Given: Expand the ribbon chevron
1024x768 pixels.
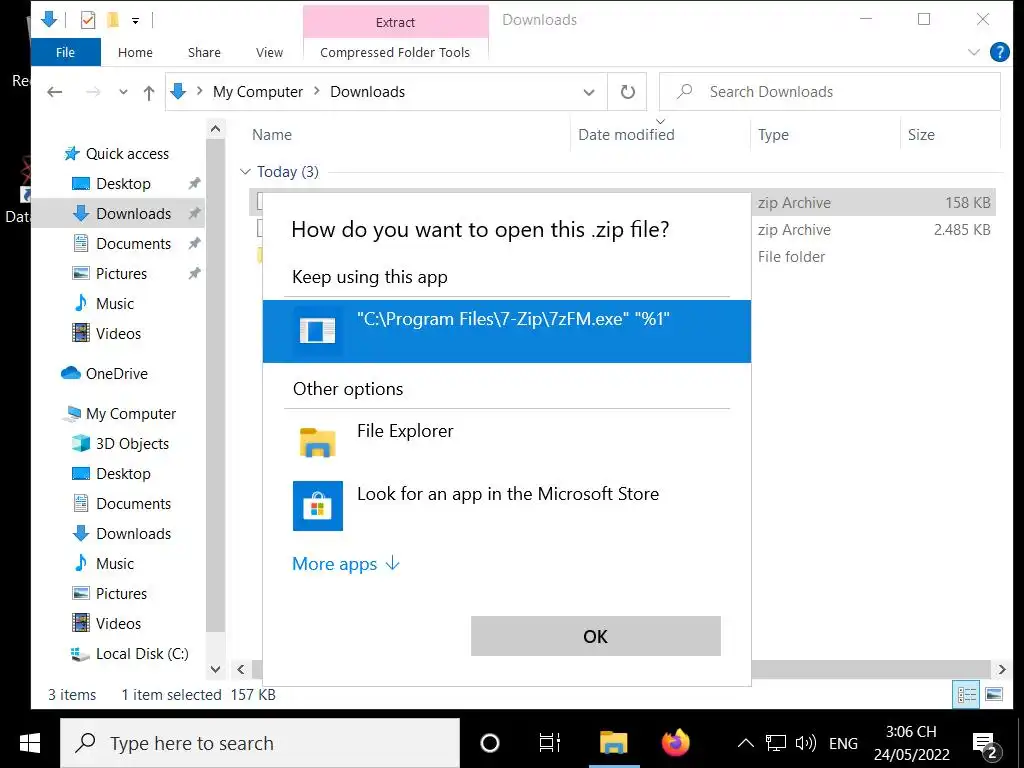Looking at the screenshot, I should (974, 52).
